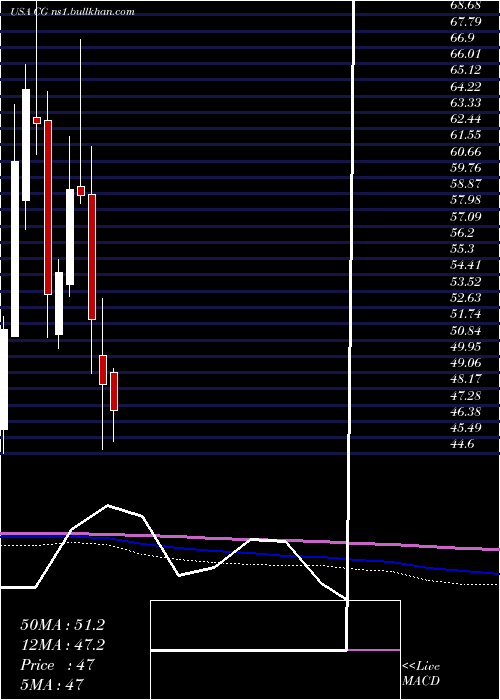The image size is (500, 700).
Task: Click the 'USA CG ns1.bullkhan.com' chart title
Action: 73,12
